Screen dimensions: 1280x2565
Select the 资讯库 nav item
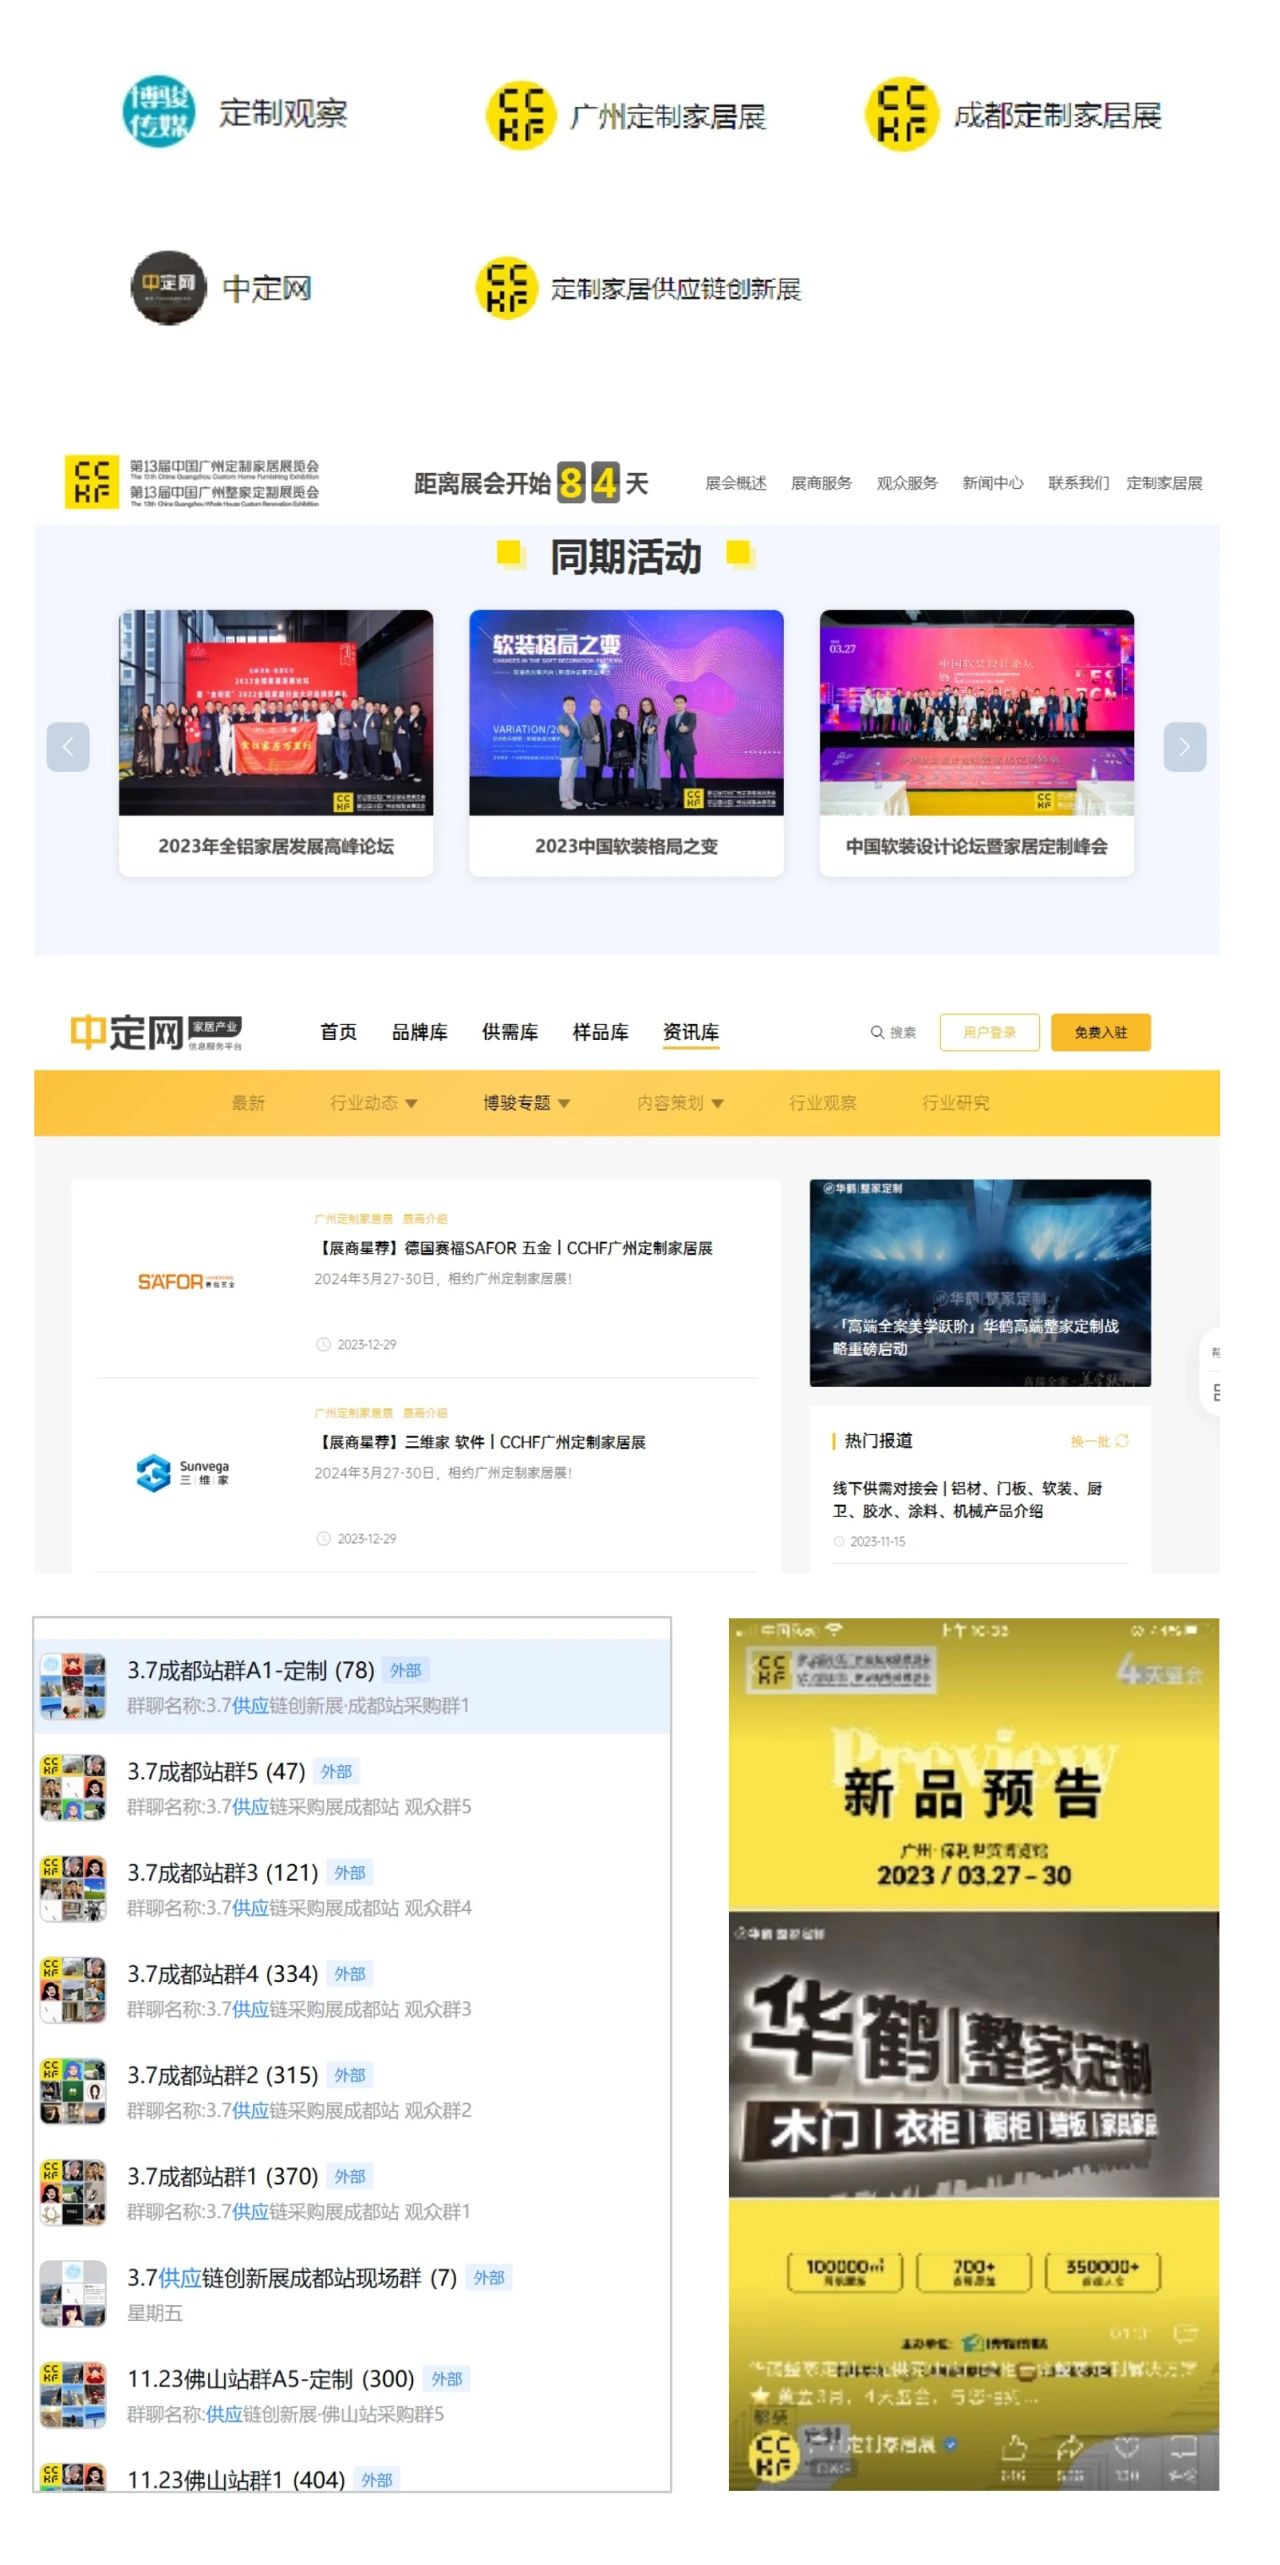[691, 1032]
